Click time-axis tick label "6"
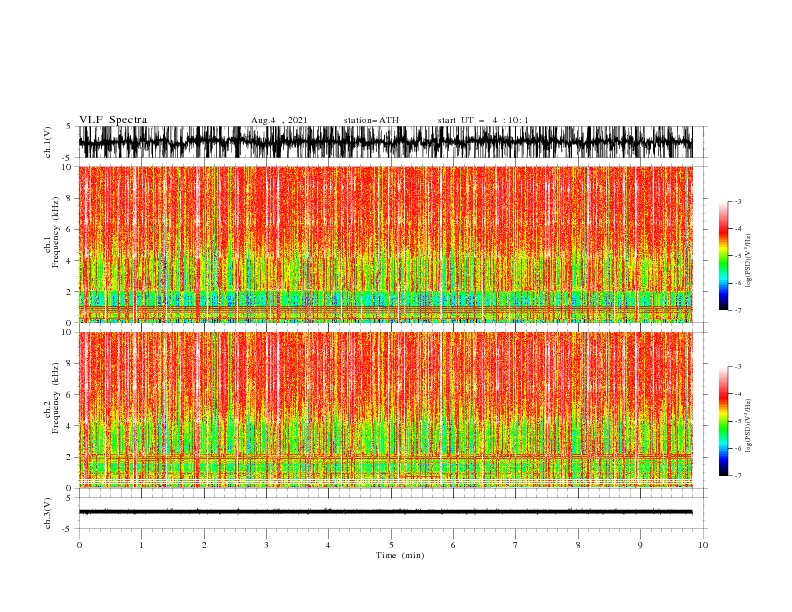The image size is (792, 612). pos(453,545)
